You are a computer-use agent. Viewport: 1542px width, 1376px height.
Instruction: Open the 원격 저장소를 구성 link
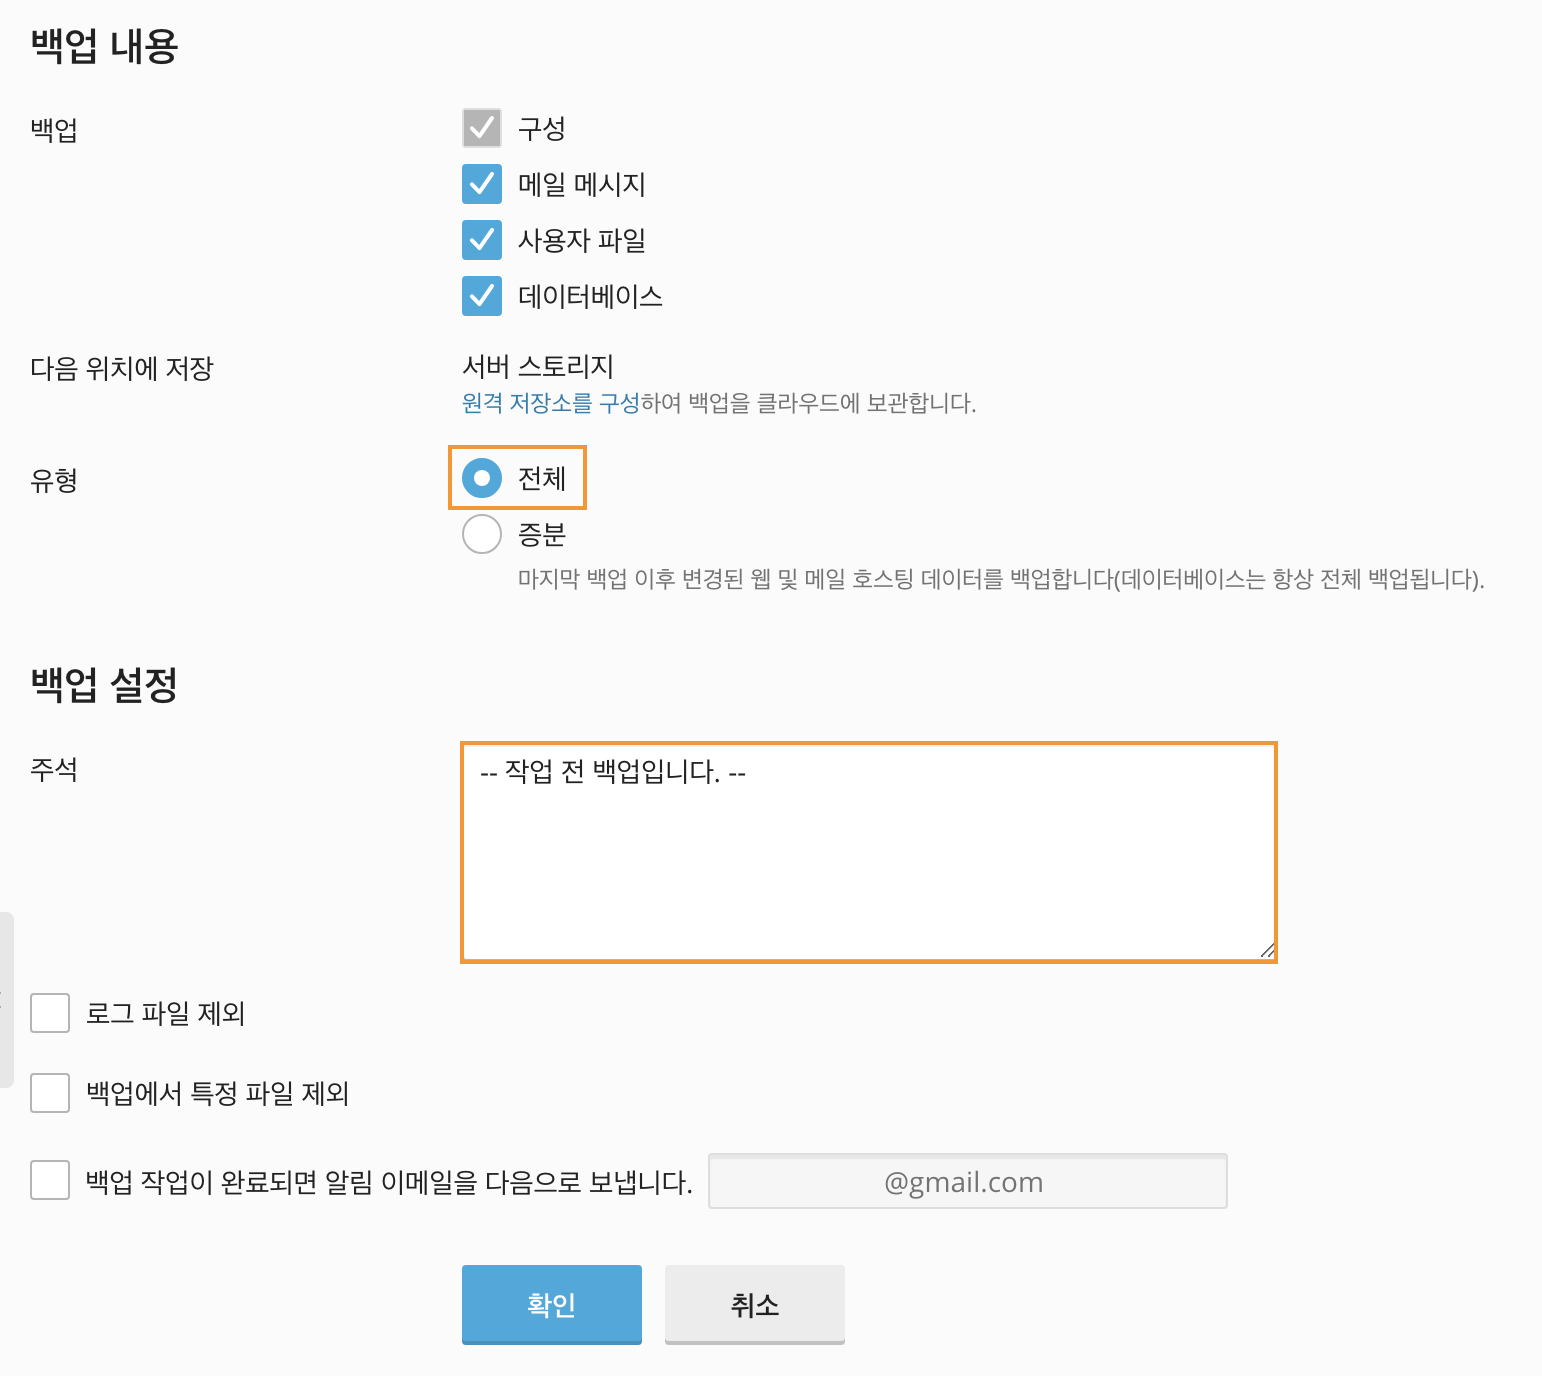(x=550, y=403)
